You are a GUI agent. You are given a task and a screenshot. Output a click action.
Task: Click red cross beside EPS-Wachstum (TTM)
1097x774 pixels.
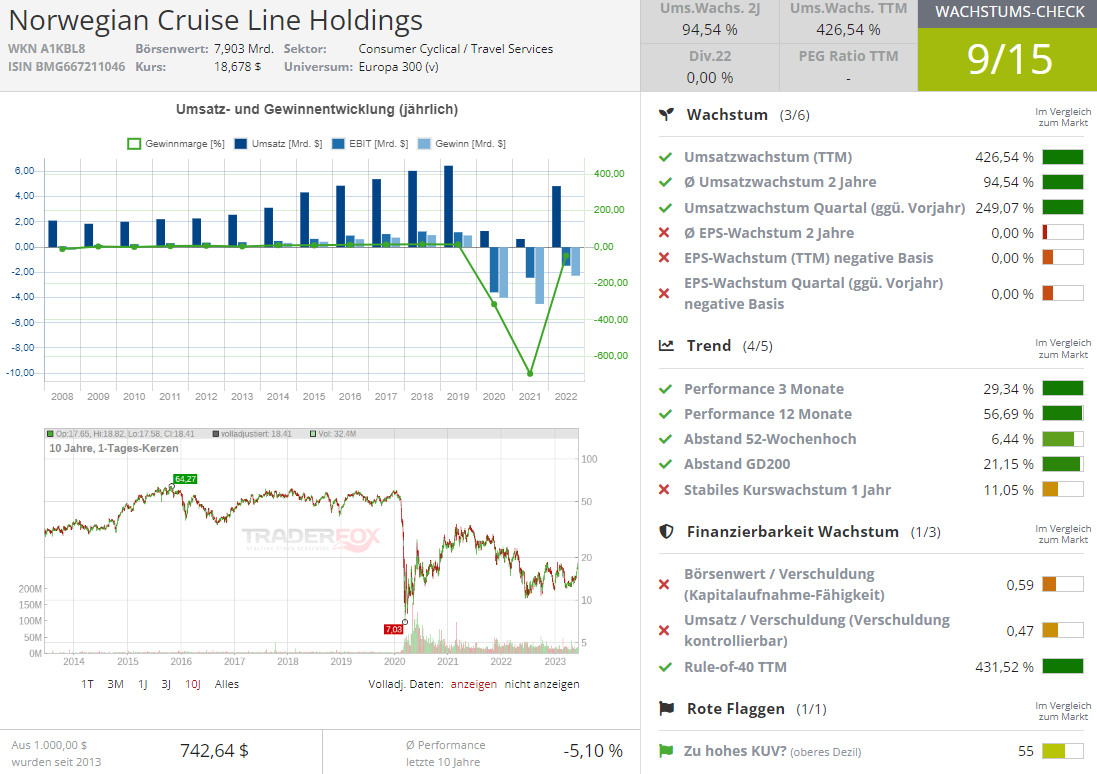665,258
